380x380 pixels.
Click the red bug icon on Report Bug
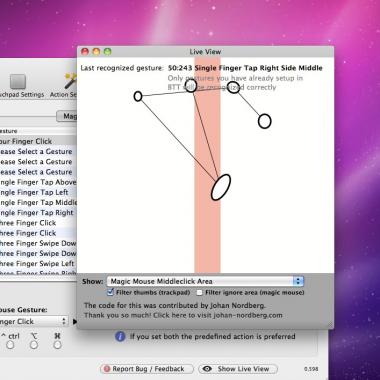coord(107,369)
